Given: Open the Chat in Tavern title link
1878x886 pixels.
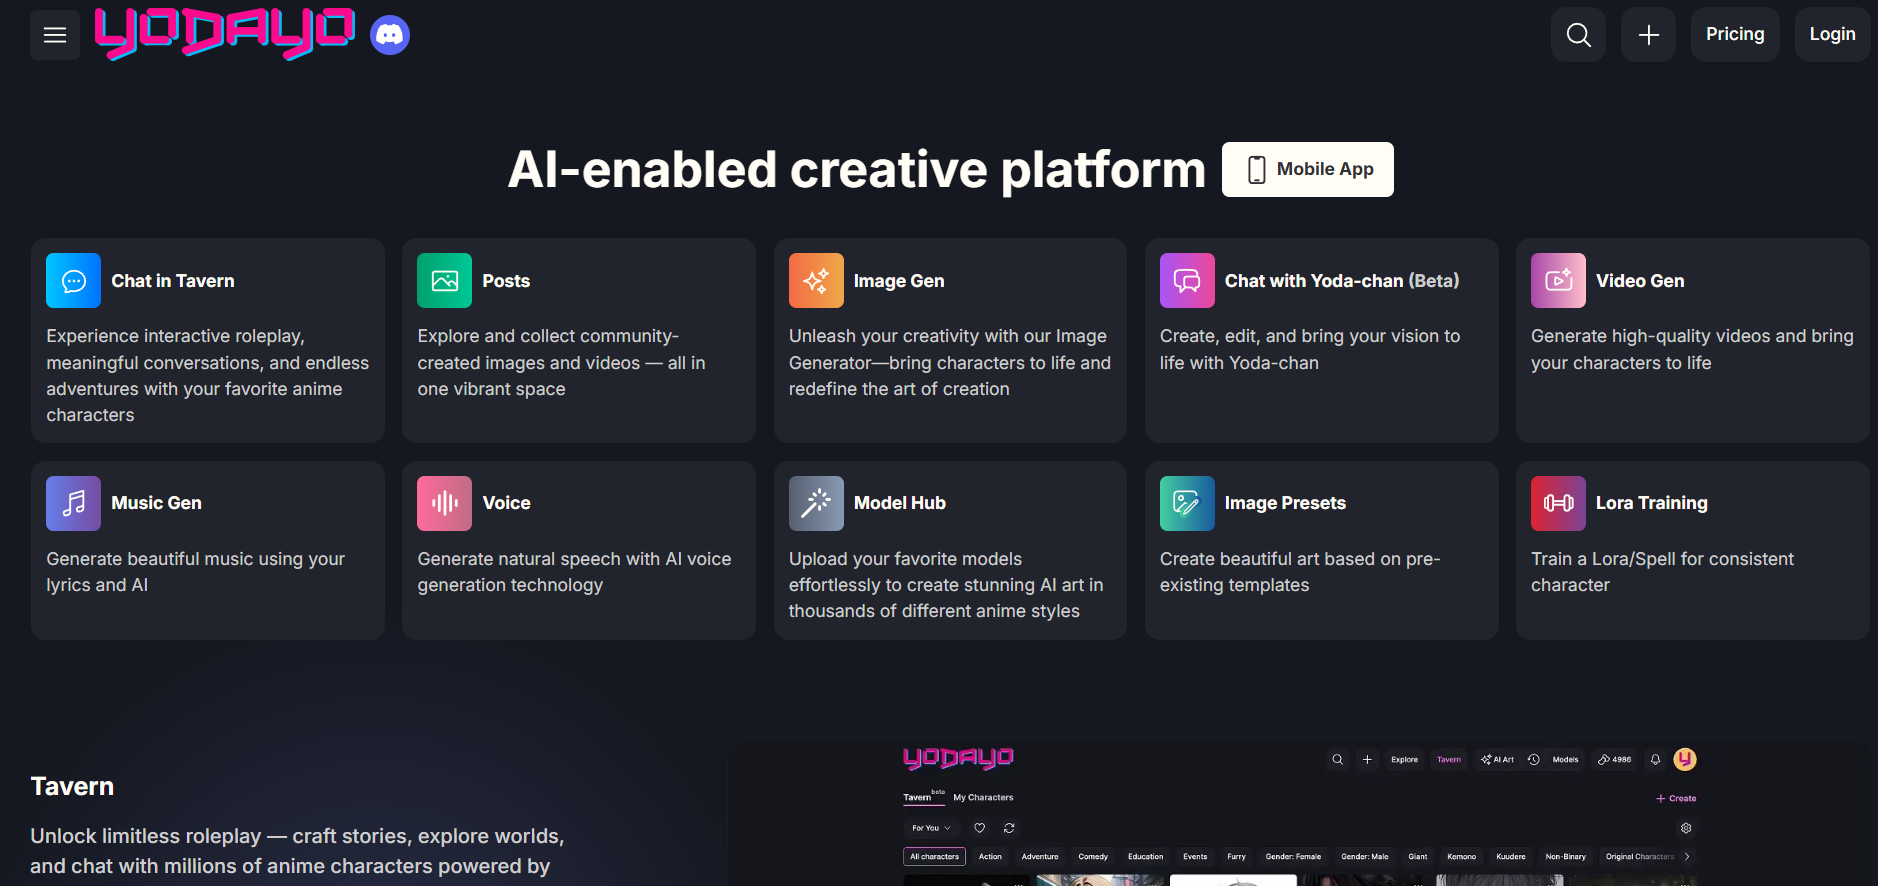Looking at the screenshot, I should coord(173,281).
